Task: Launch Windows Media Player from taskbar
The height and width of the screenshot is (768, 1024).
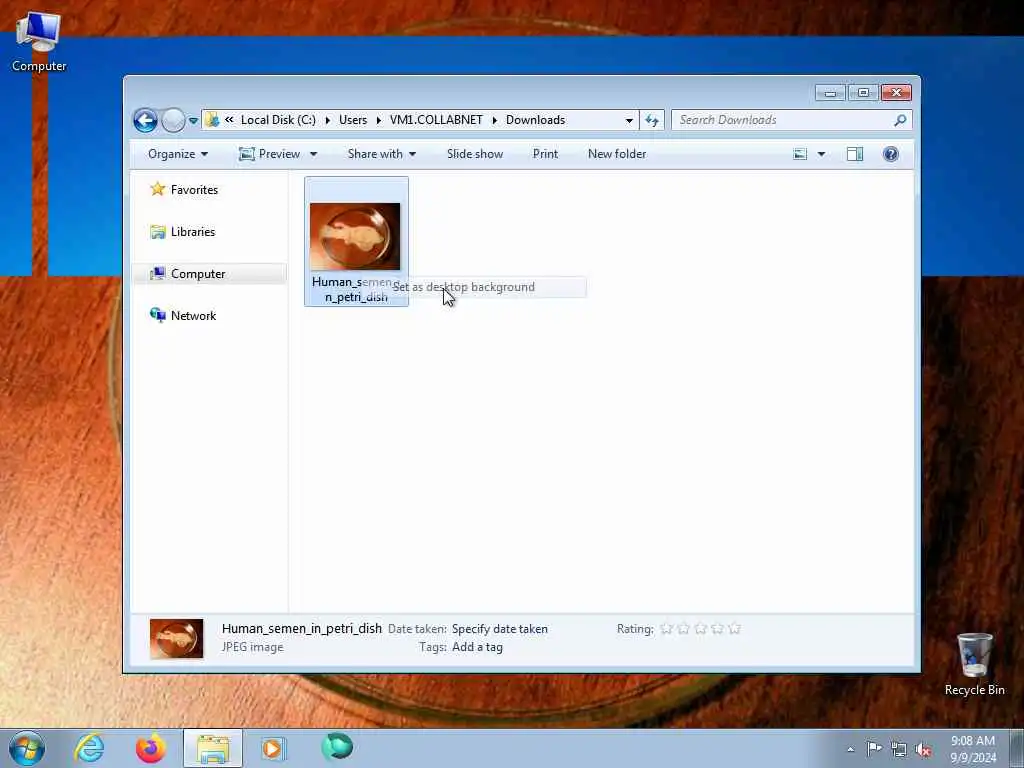Action: click(273, 748)
